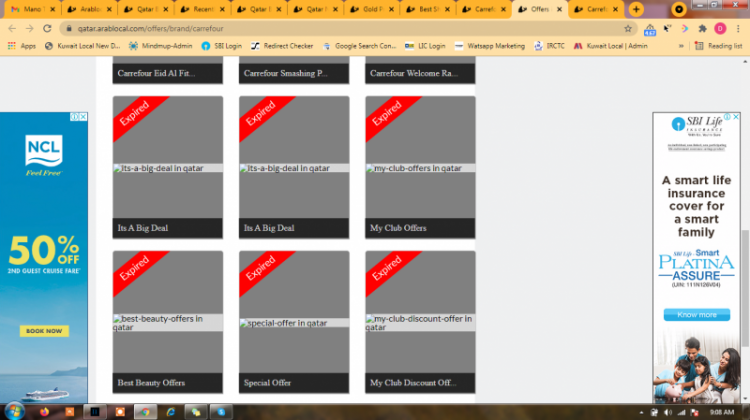Open SBI Login bookmark
Screen dimensions: 750x420
(x=221, y=46)
